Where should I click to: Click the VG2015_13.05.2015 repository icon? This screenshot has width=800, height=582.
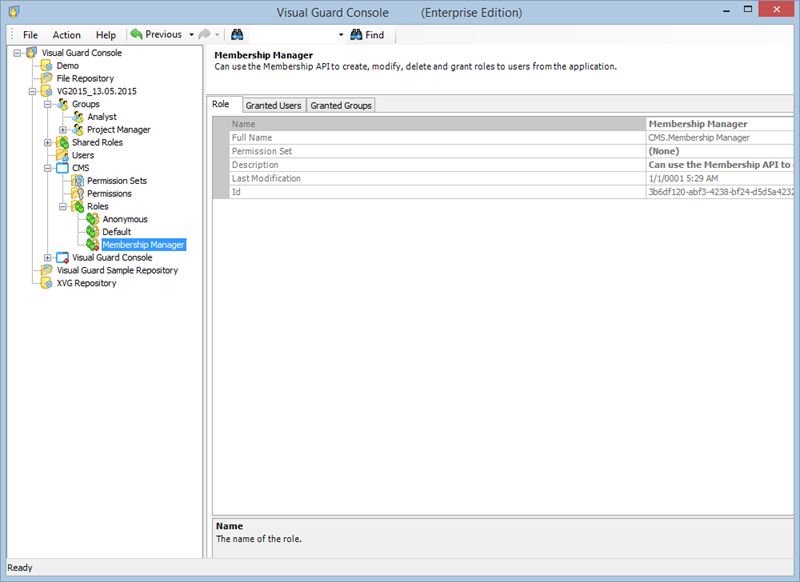(46, 91)
